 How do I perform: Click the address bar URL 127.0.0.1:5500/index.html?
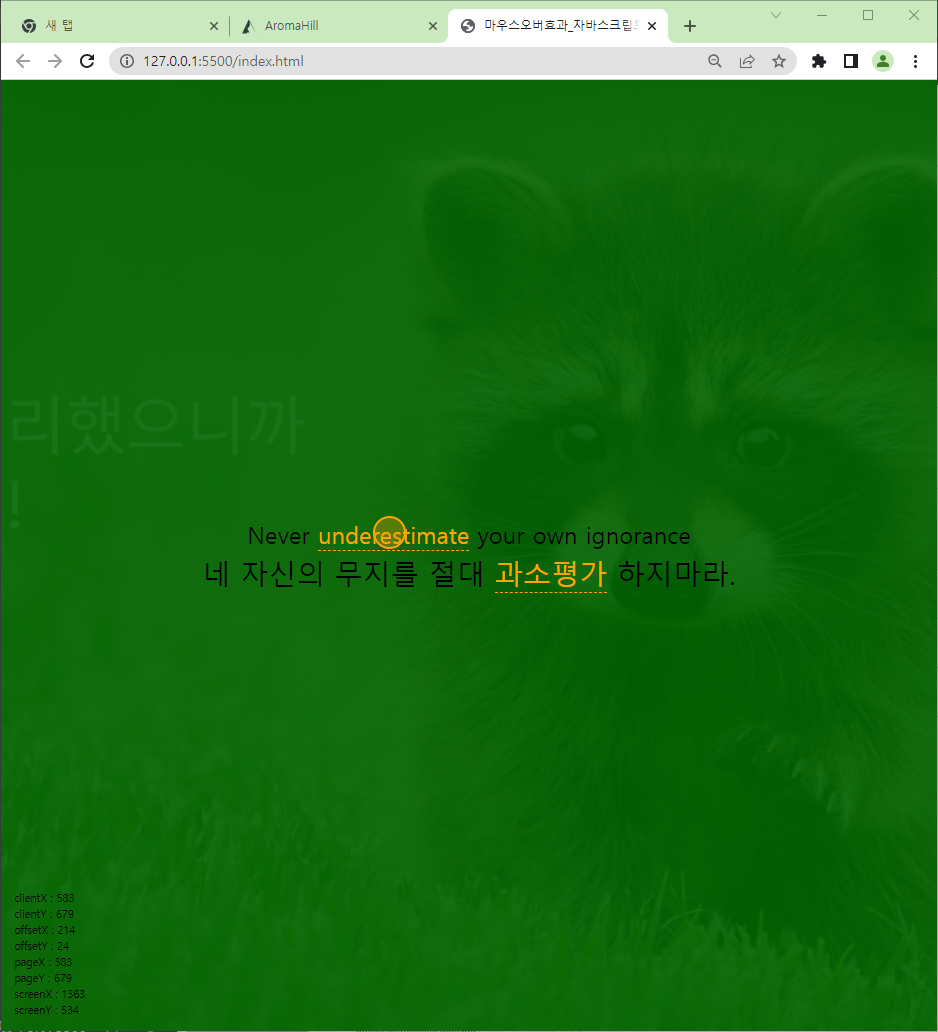click(223, 61)
